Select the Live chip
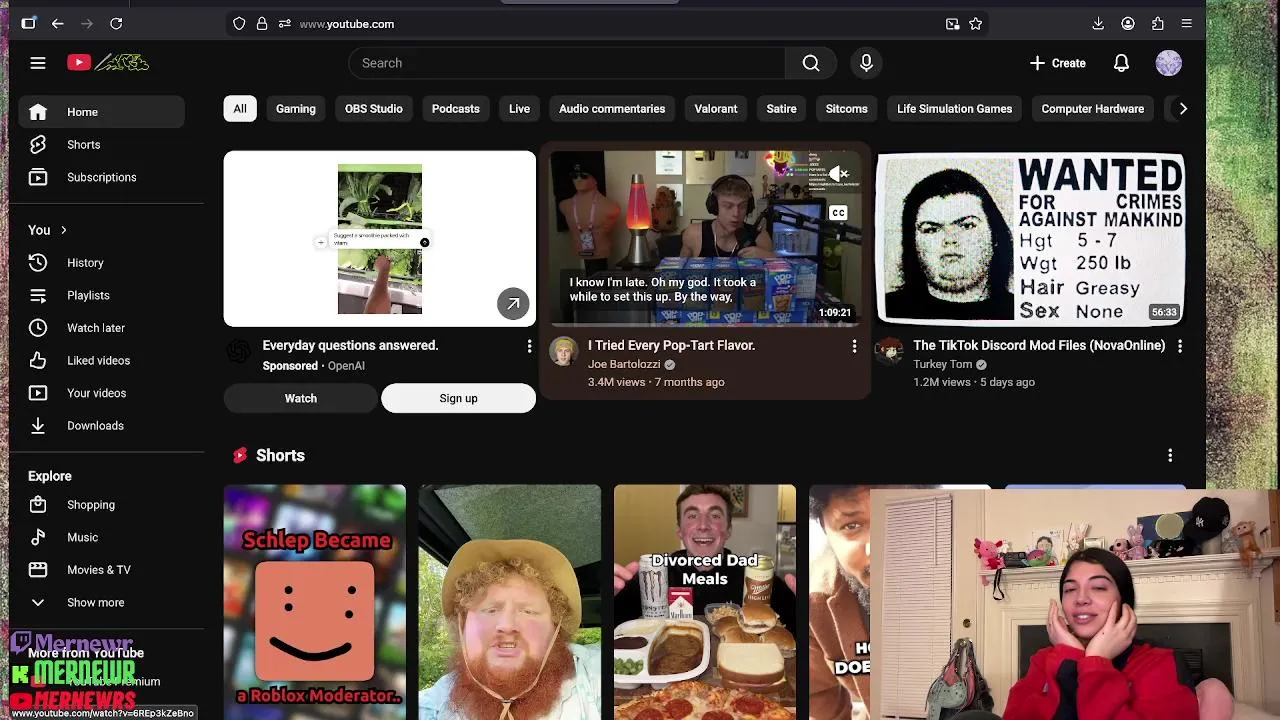 [x=519, y=109]
